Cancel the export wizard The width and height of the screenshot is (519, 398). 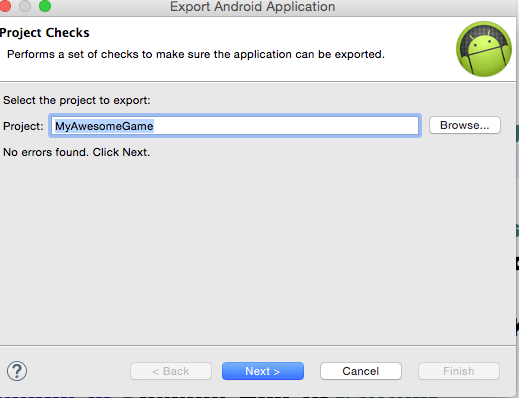[361, 371]
